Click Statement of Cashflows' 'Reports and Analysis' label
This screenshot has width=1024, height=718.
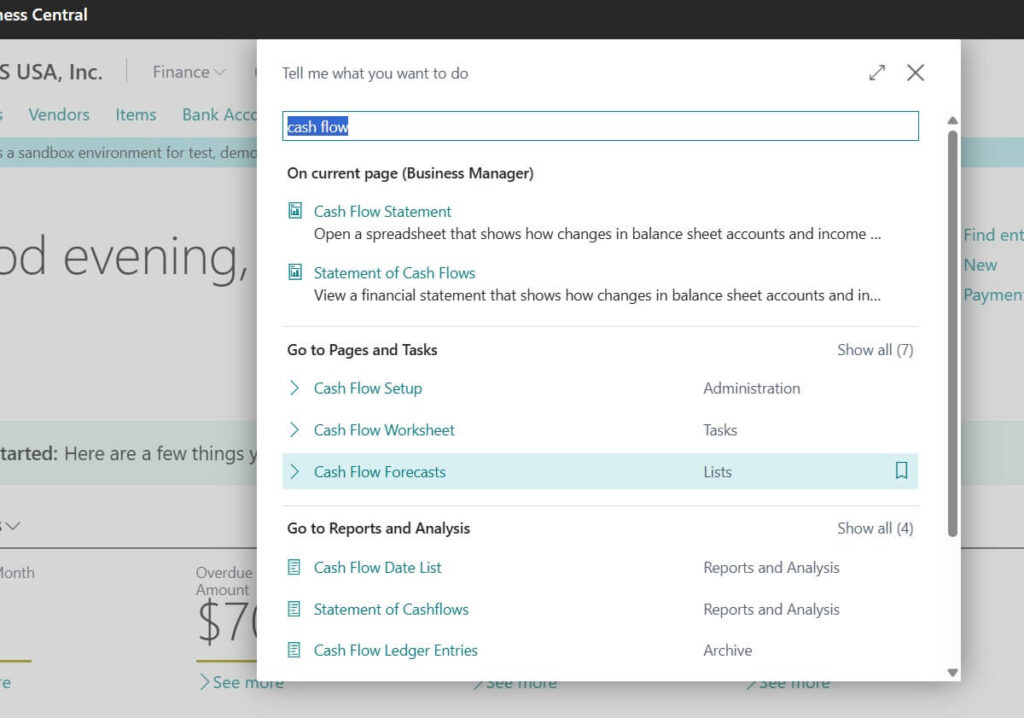(x=771, y=610)
